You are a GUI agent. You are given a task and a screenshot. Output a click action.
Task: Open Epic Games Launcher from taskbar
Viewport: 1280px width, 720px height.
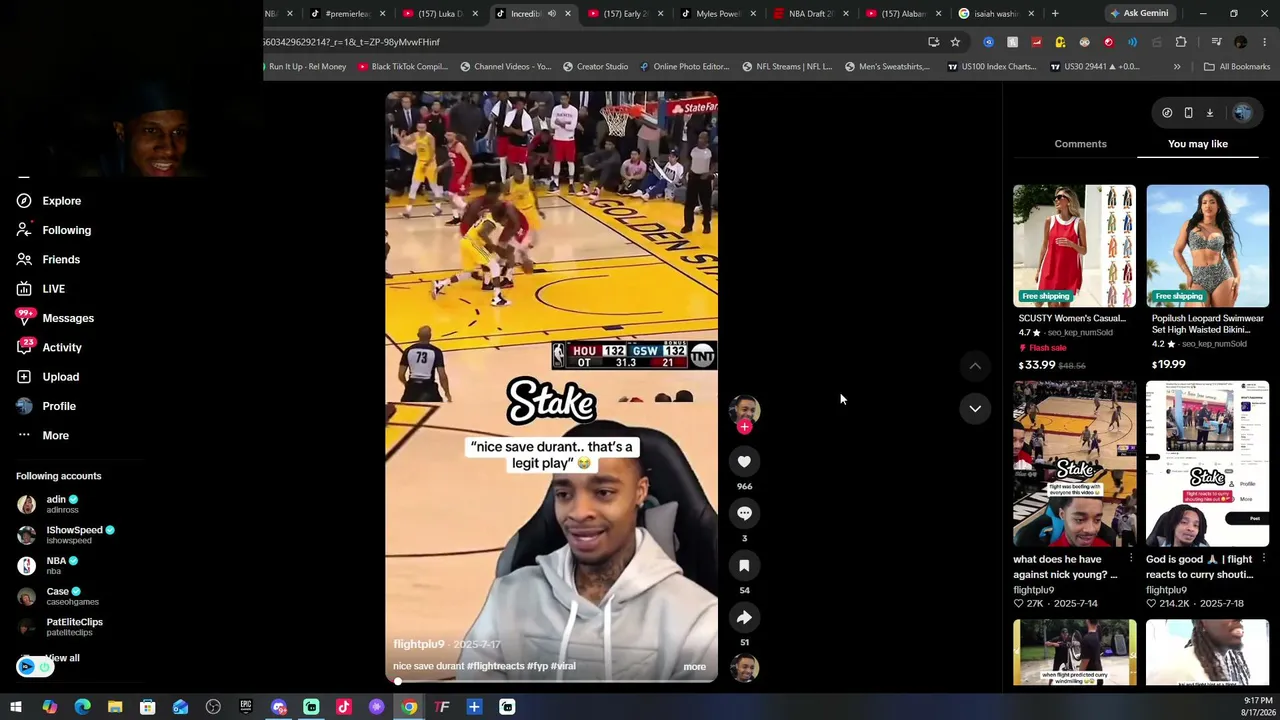coord(246,707)
